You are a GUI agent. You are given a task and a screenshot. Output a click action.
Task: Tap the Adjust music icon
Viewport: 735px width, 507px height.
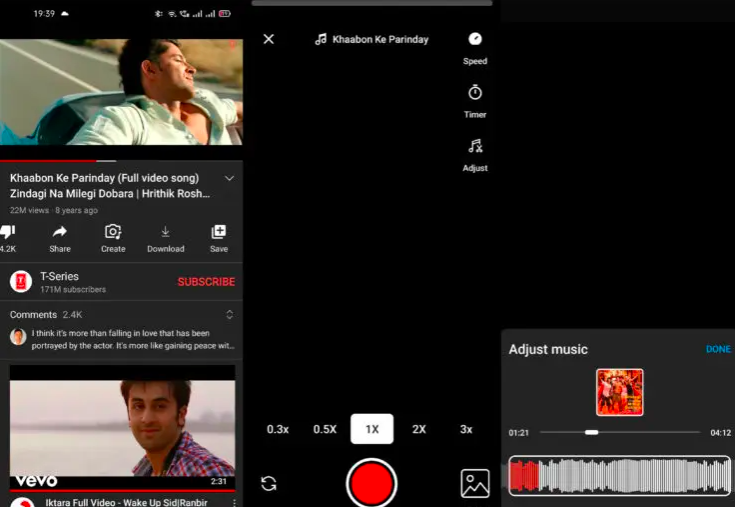(x=475, y=147)
